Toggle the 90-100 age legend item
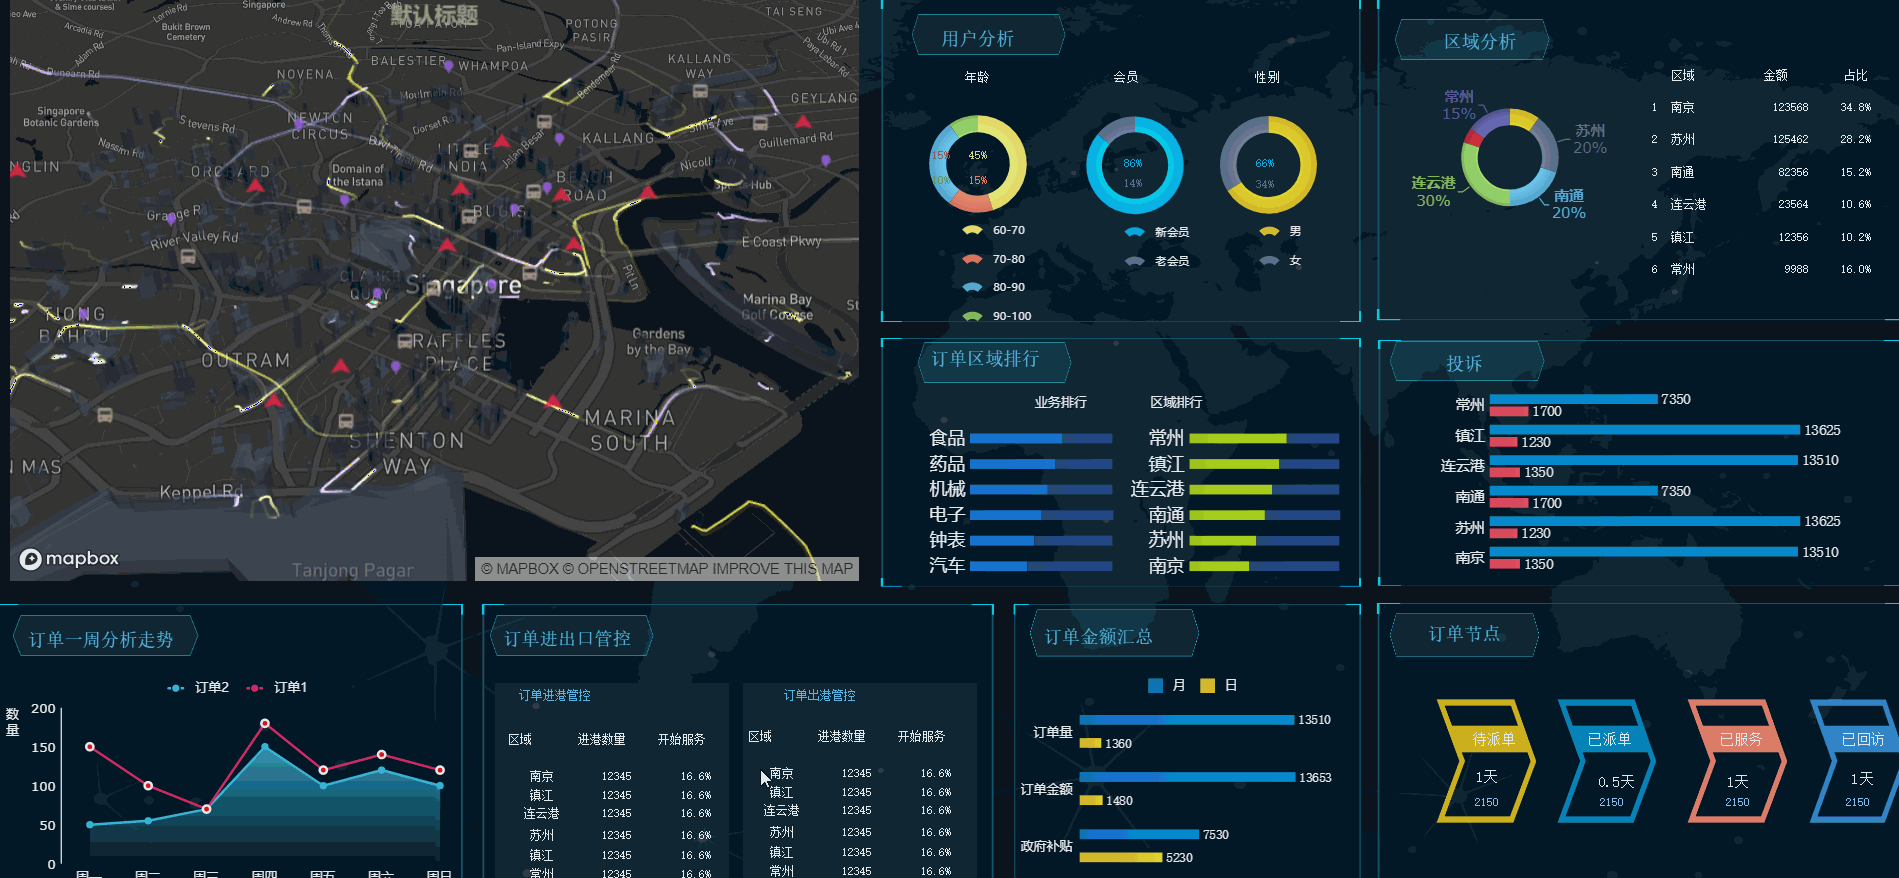The width and height of the screenshot is (1899, 878). 997,316
